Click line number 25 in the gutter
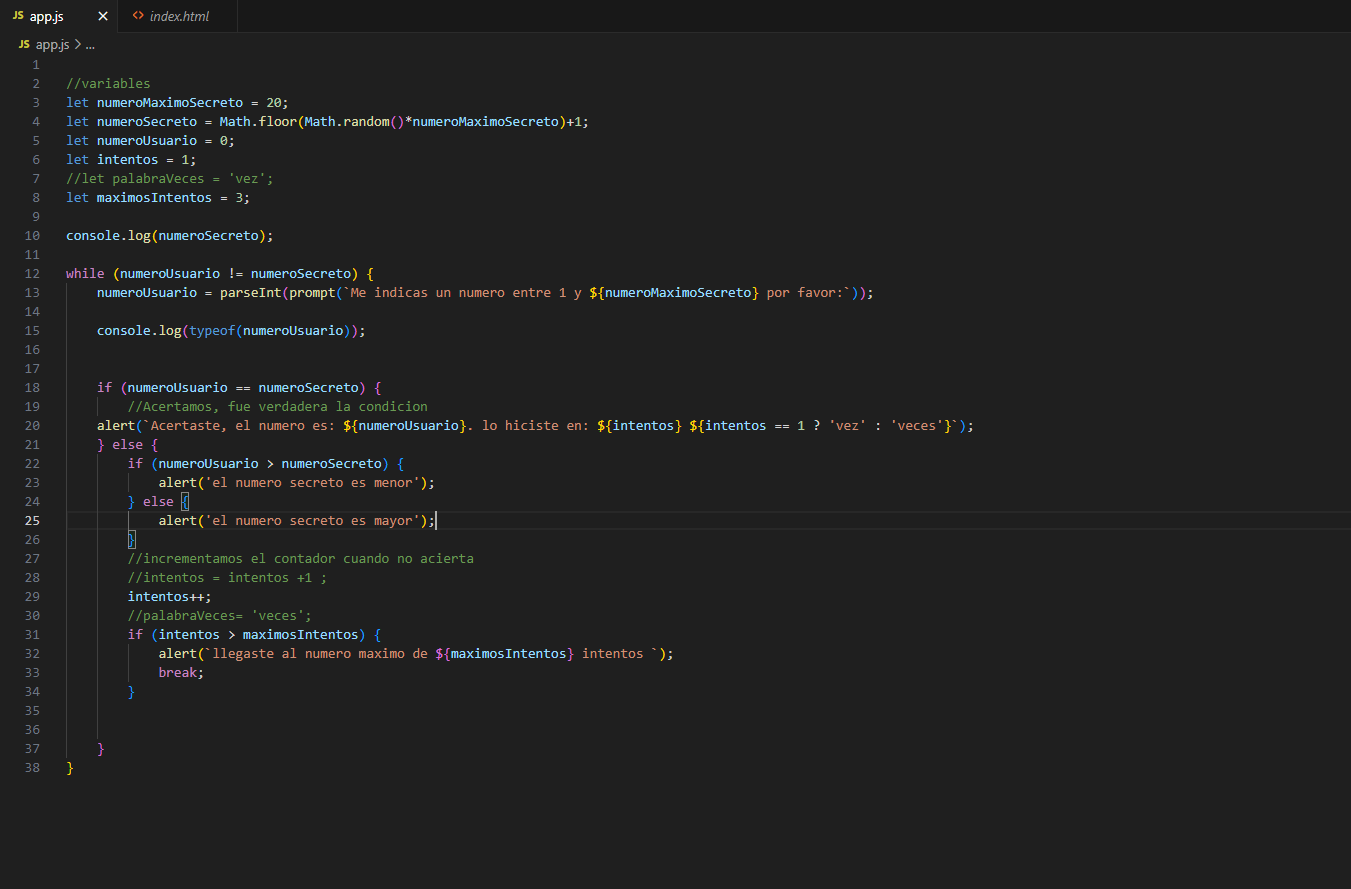The height and width of the screenshot is (889, 1351). pyautogui.click(x=31, y=520)
